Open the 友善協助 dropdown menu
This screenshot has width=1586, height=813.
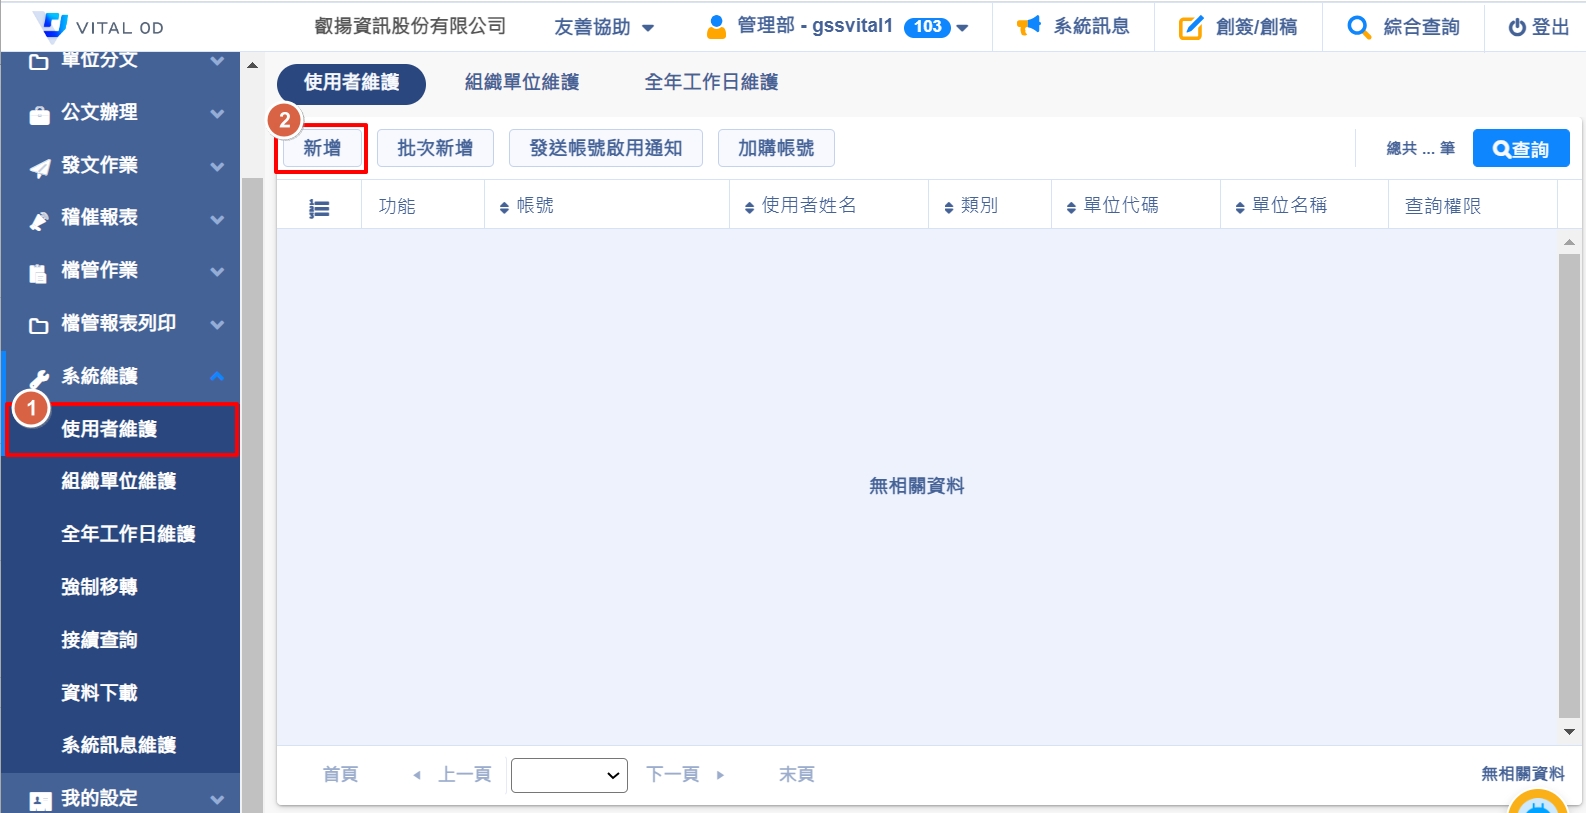pos(604,27)
